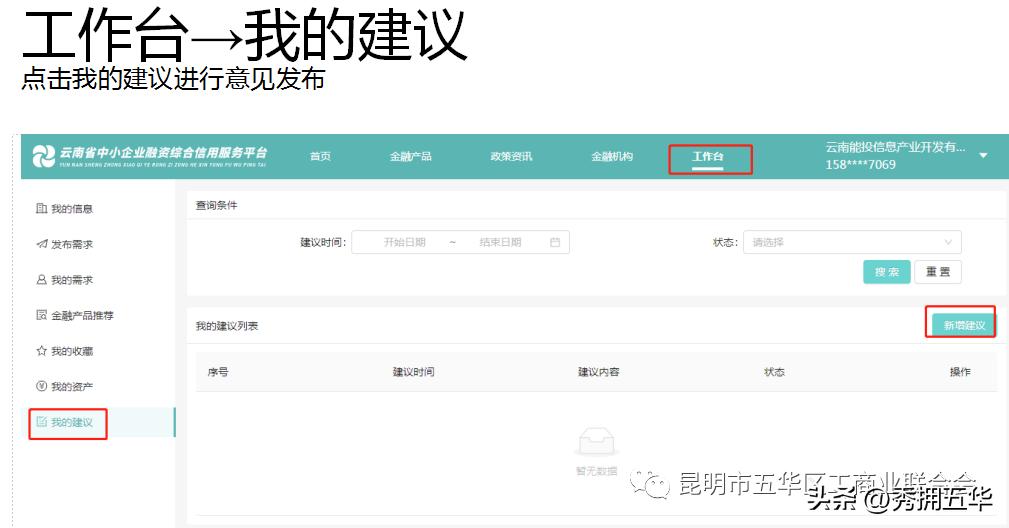1009x528 pixels.
Task: Click the 云南能投信息产业开发有... account name
Action: point(895,147)
